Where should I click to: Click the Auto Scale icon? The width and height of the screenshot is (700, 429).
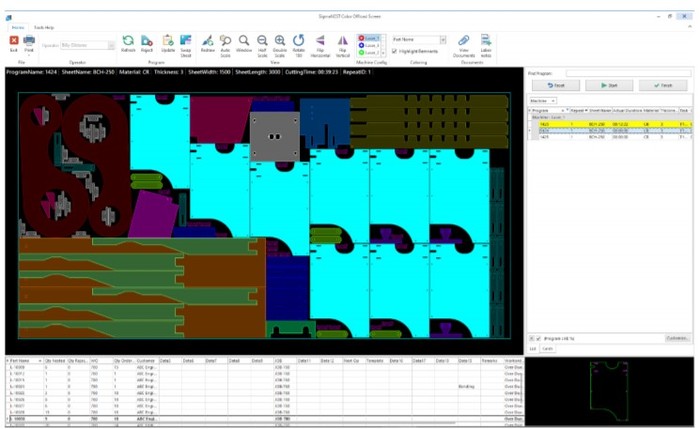(225, 41)
